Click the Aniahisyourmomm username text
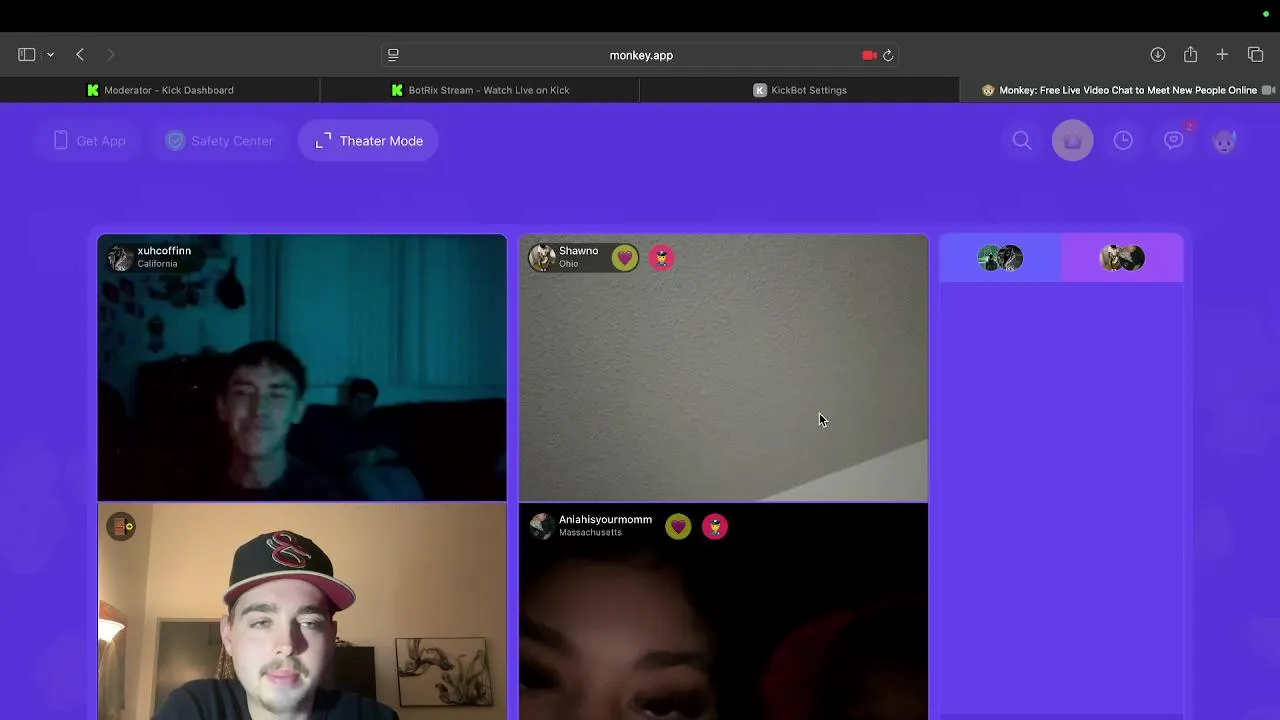1280x720 pixels. 605,520
